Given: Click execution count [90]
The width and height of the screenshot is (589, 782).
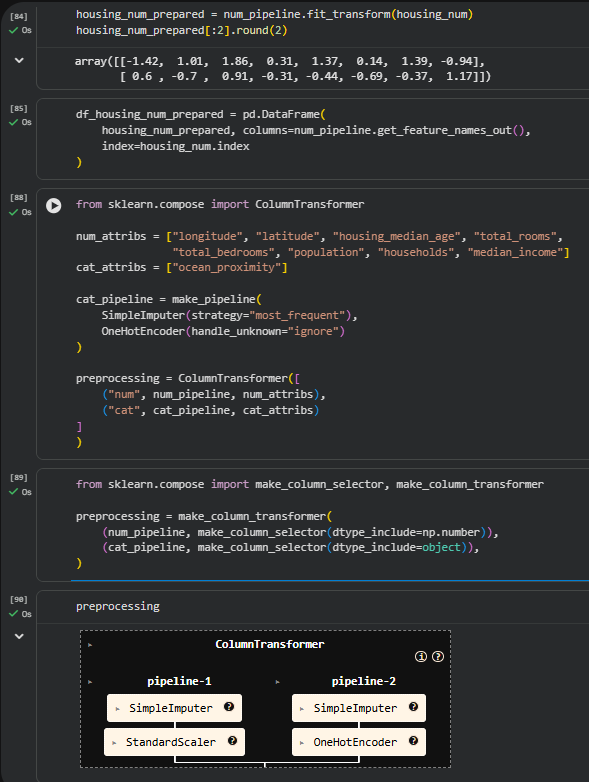Looking at the screenshot, I should (18, 599).
